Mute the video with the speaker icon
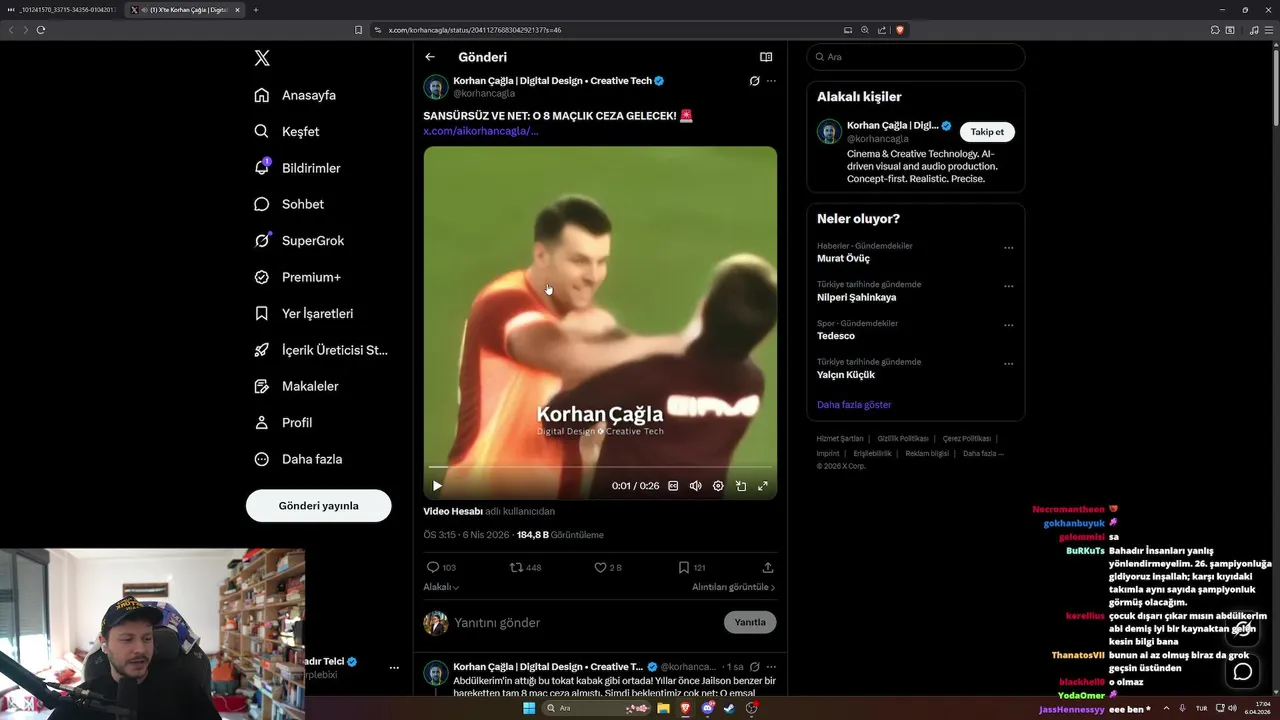 click(696, 486)
